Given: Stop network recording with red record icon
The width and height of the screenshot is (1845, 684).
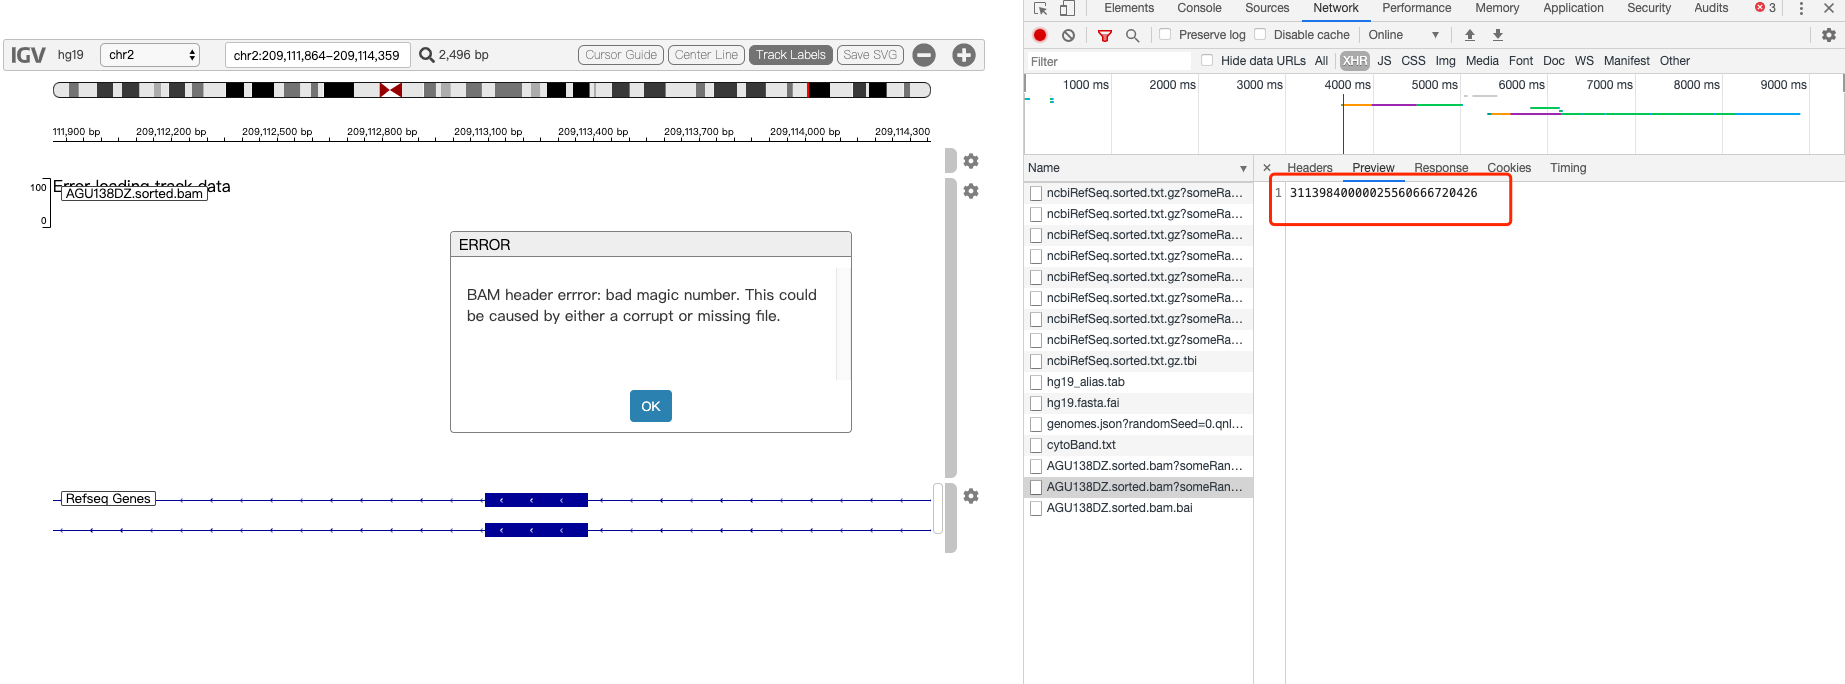Looking at the screenshot, I should coord(1040,35).
